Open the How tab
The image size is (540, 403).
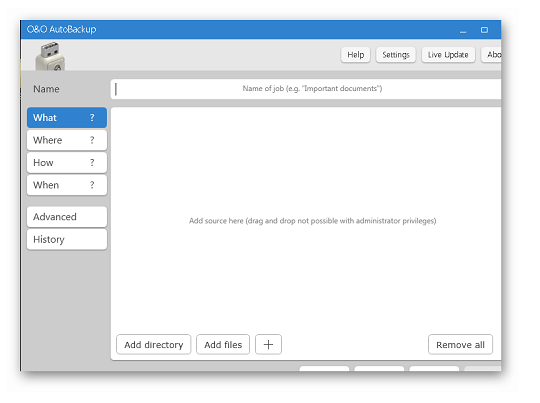click(67, 162)
